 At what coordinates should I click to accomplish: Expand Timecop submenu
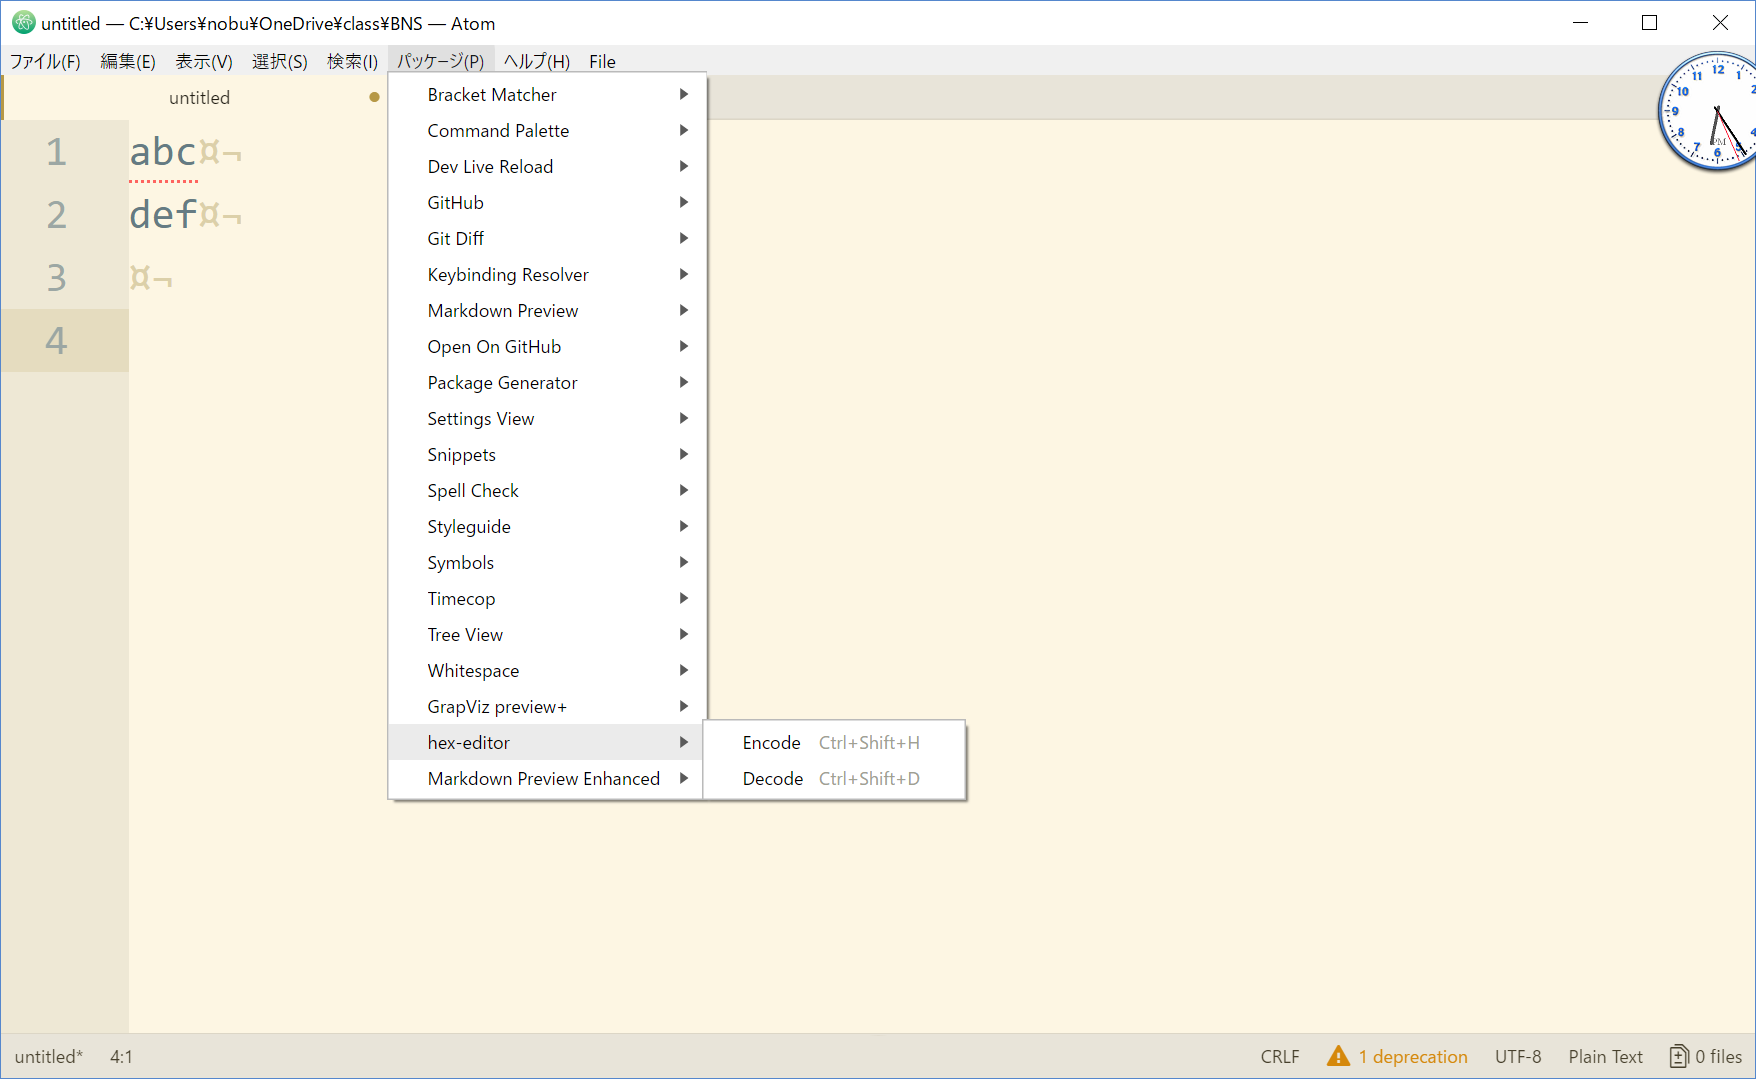[547, 598]
